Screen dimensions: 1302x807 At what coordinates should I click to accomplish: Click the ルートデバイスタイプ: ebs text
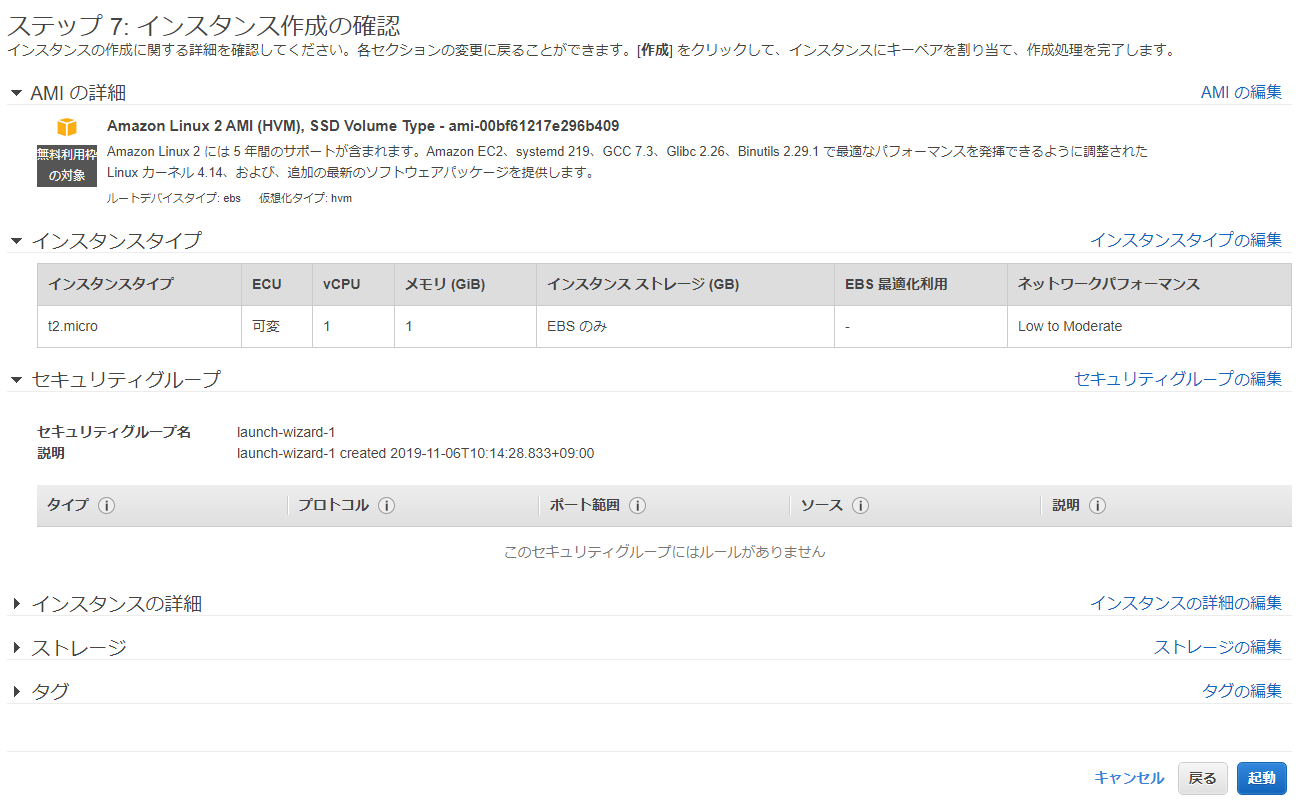(174, 198)
